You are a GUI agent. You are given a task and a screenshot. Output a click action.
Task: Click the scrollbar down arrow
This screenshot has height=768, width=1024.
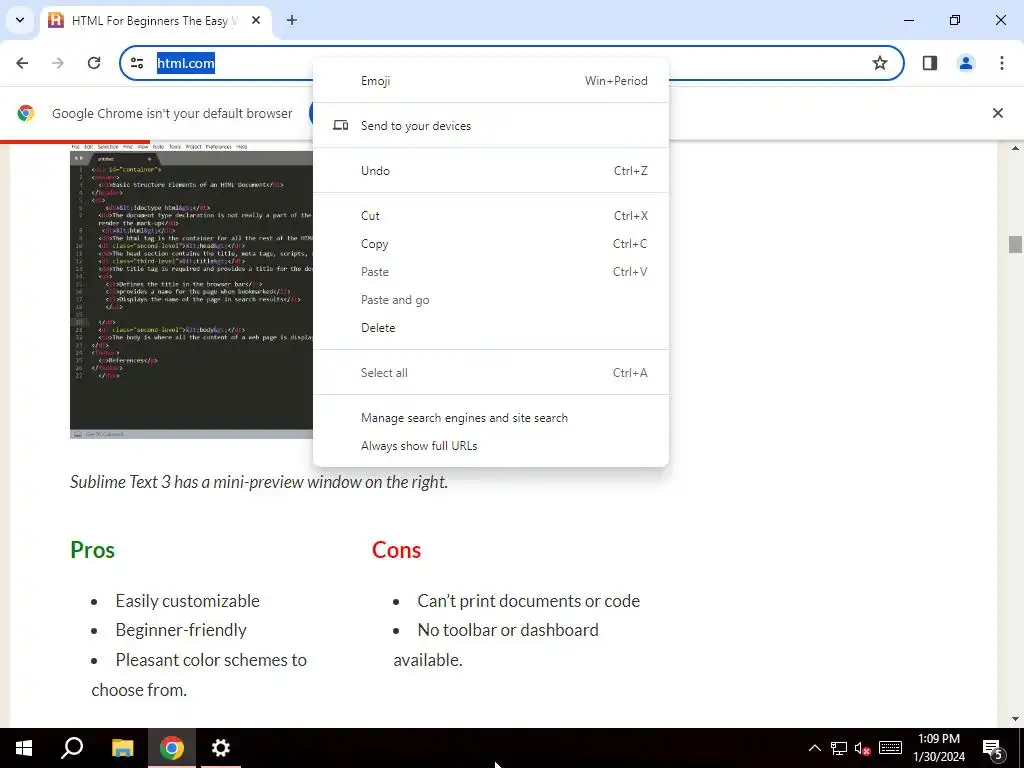1015,719
